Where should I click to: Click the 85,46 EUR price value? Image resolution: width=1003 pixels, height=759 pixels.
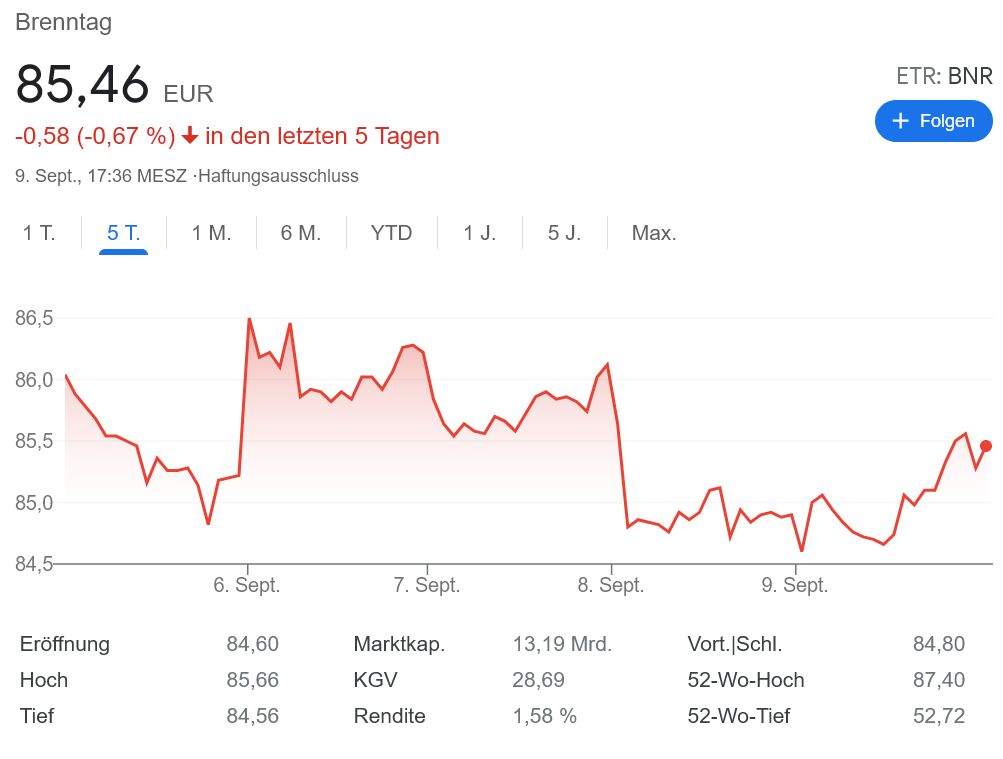tap(83, 86)
